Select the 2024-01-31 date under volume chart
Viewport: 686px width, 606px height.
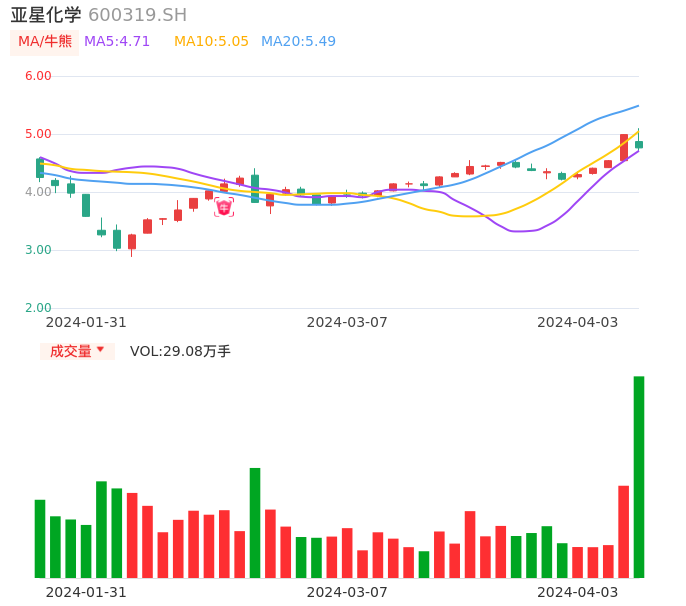pyautogui.click(x=86, y=592)
